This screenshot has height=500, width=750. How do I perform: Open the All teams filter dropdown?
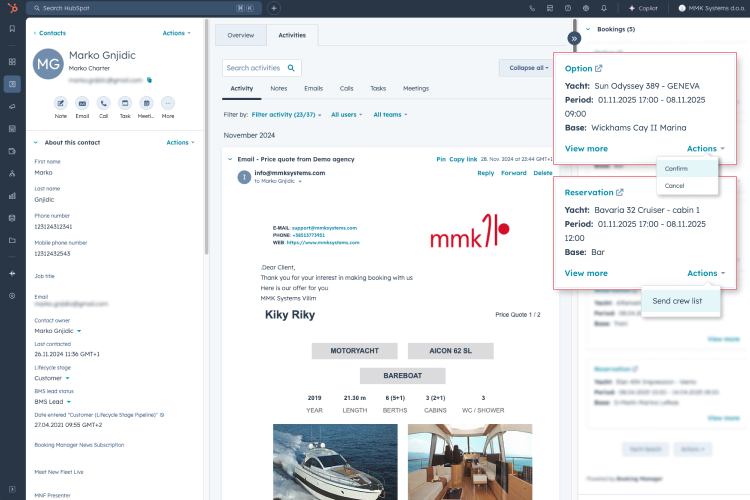point(390,115)
